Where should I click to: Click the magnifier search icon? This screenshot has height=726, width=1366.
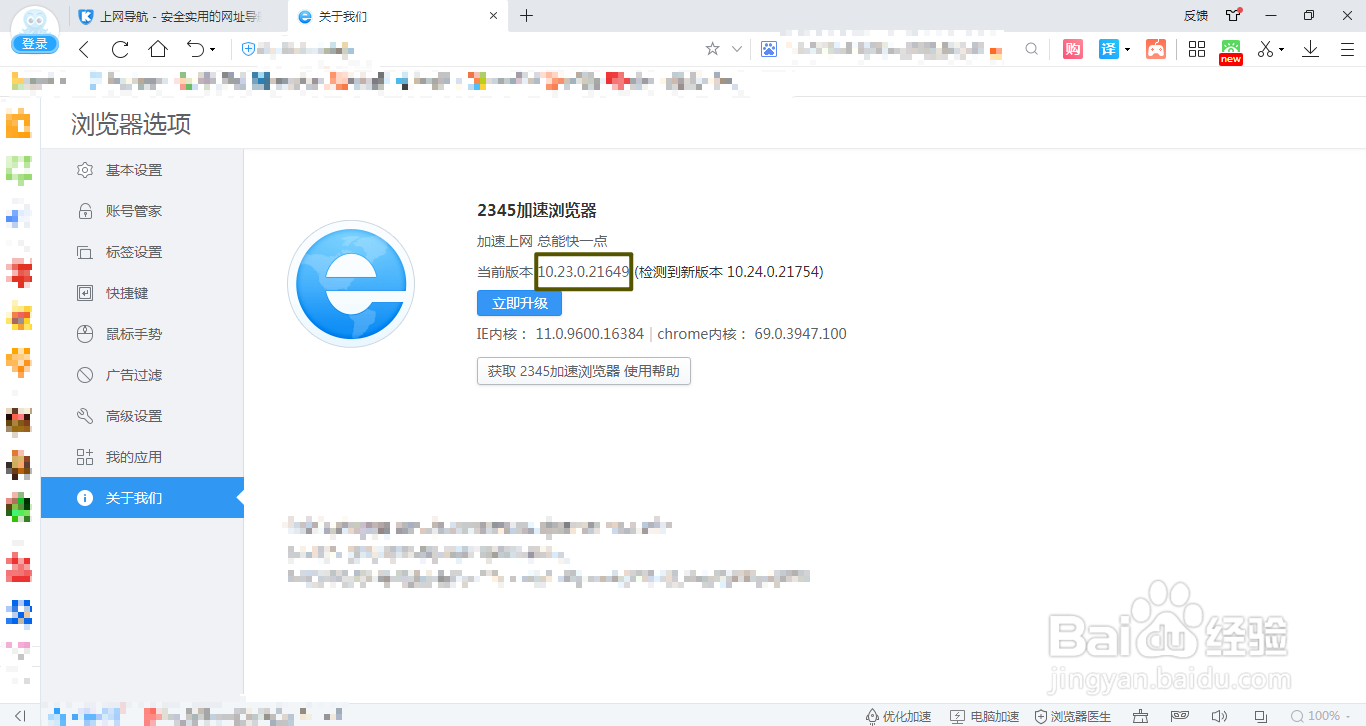pyautogui.click(x=1031, y=49)
